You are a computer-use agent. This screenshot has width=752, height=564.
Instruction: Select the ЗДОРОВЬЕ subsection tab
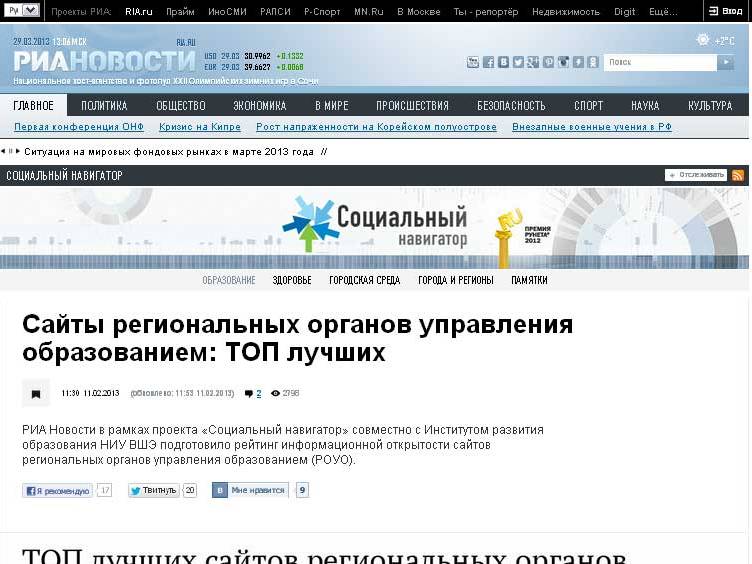[x=292, y=280]
